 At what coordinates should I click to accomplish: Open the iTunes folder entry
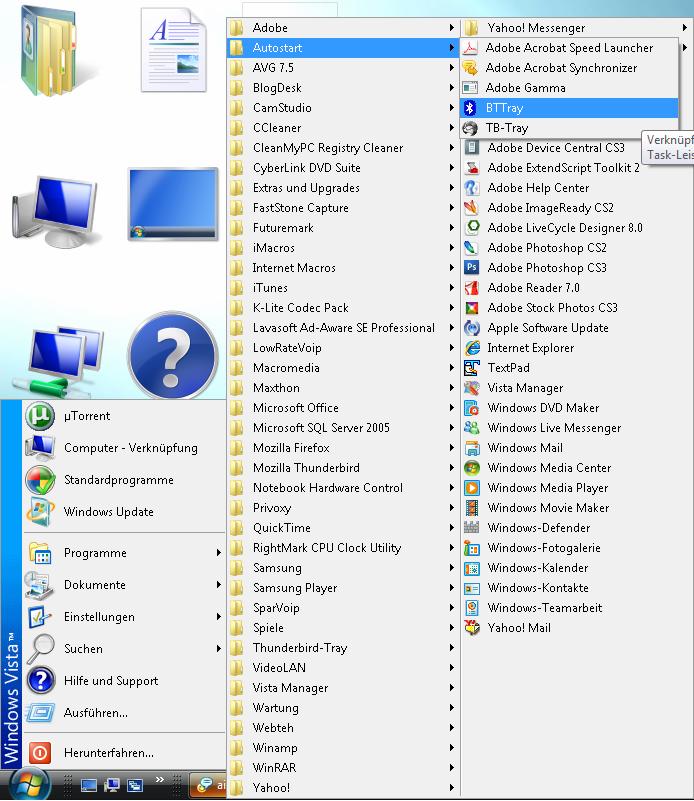coord(343,288)
